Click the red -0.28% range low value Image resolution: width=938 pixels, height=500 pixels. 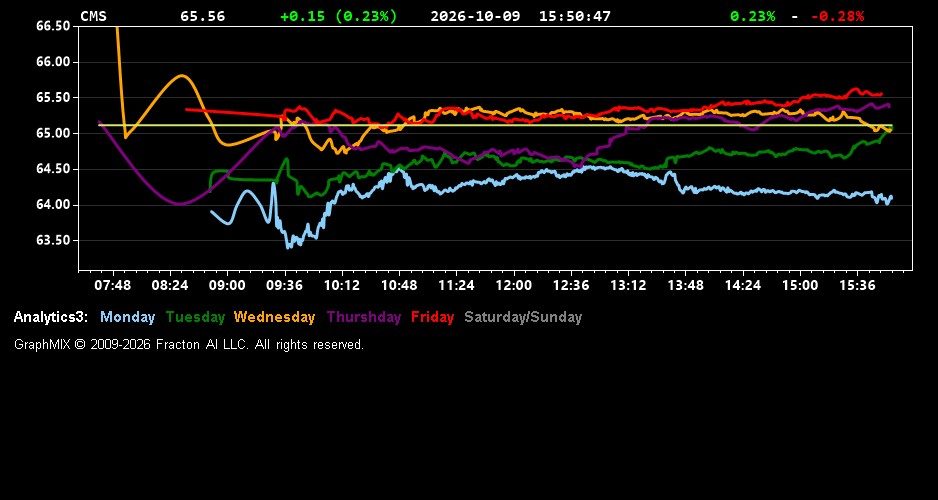(x=838, y=16)
